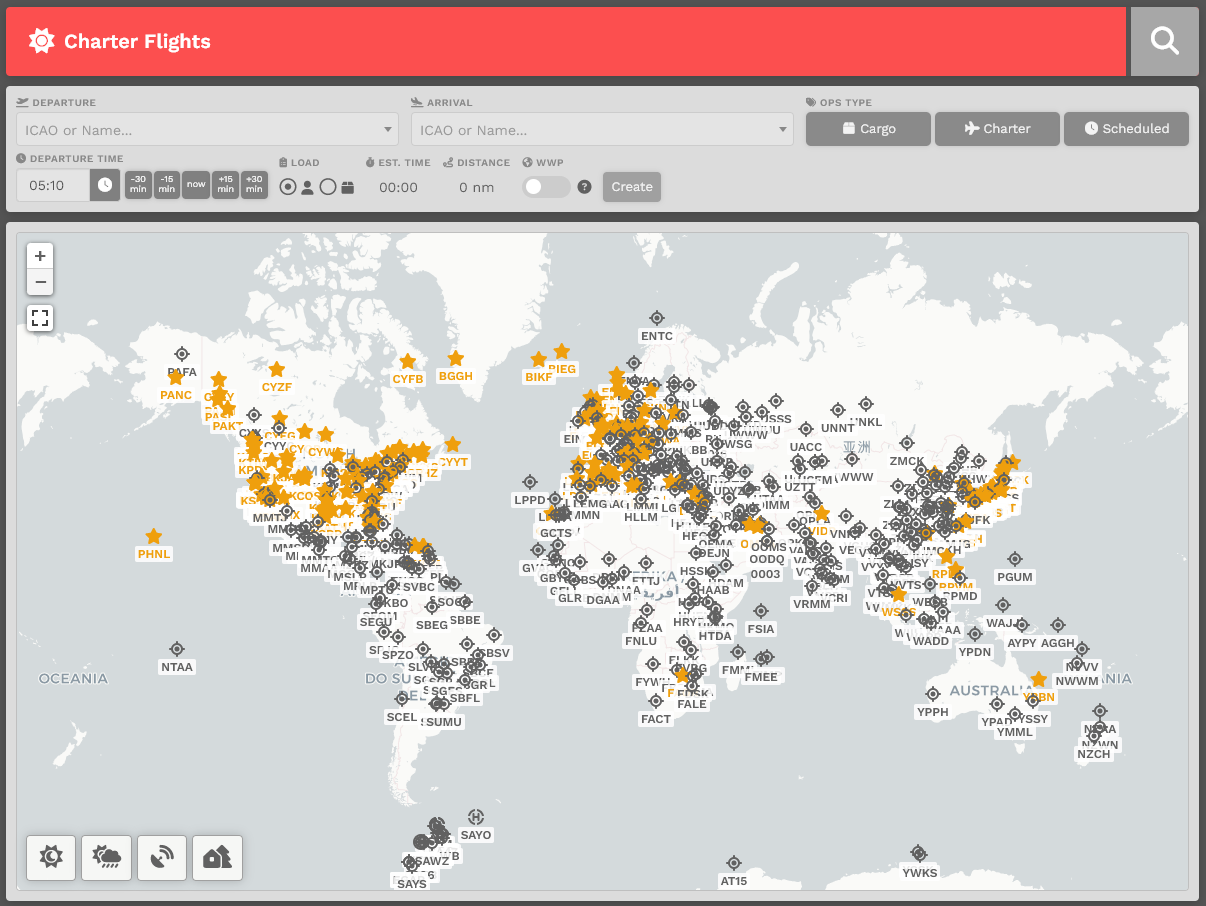Select the AT15 airport marker
Screen dimensions: 1206x906
click(734, 864)
